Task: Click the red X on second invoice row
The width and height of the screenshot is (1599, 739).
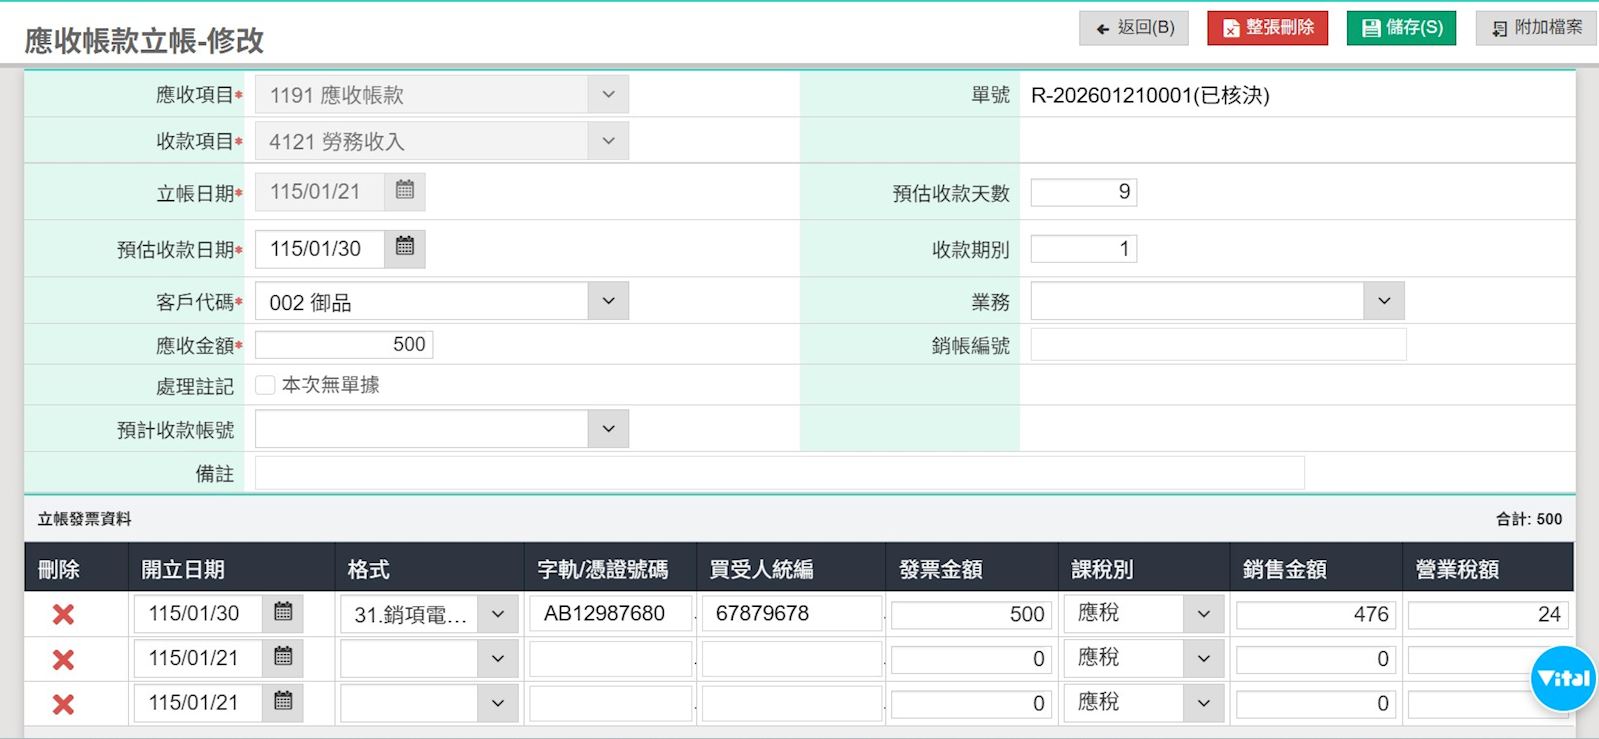Action: click(x=63, y=660)
